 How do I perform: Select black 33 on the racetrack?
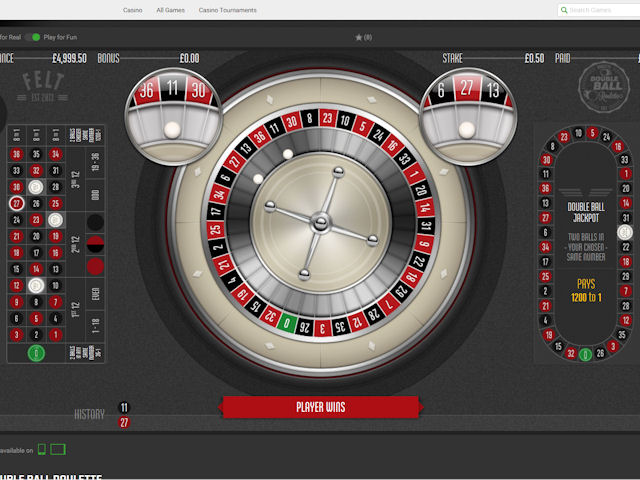(x=625, y=160)
